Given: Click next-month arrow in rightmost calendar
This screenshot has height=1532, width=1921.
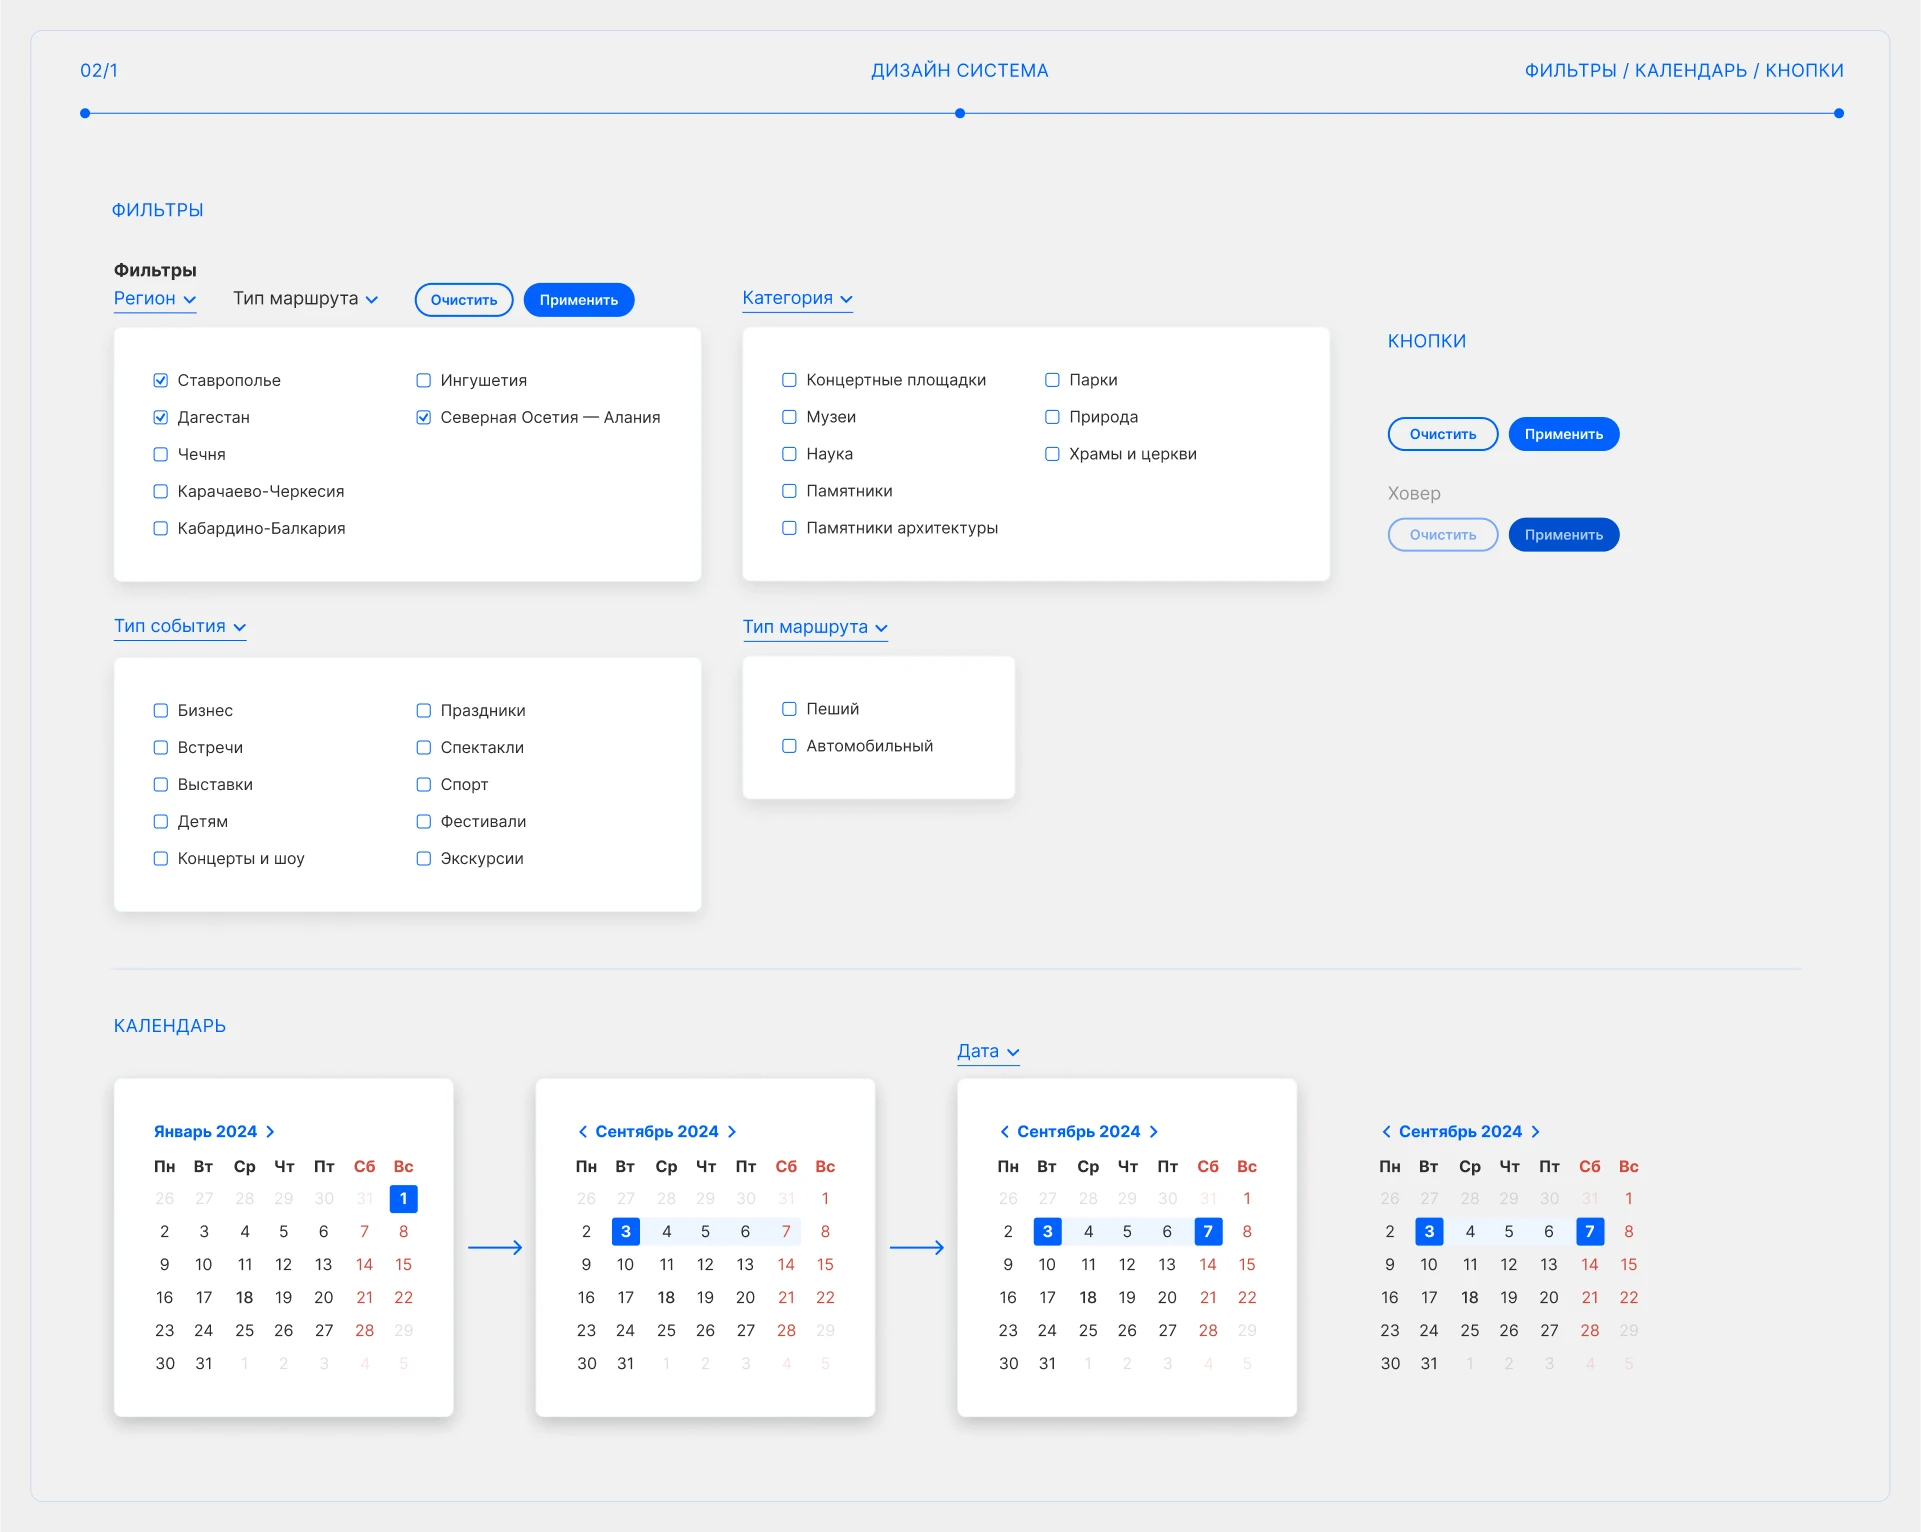Looking at the screenshot, I should [x=1536, y=1132].
